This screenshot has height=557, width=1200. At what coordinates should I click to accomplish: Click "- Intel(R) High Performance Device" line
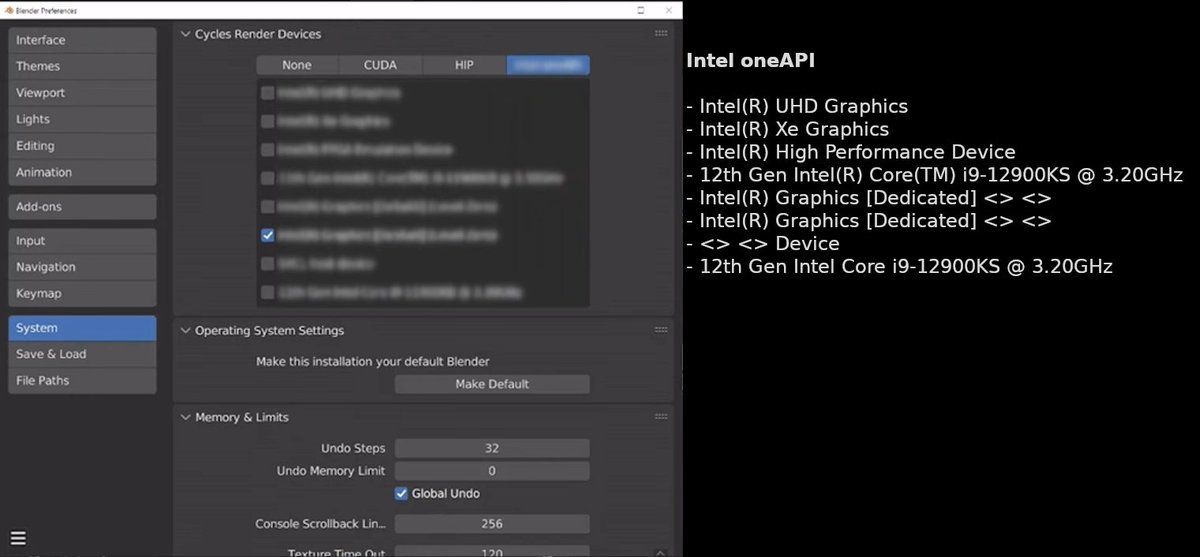tap(851, 152)
